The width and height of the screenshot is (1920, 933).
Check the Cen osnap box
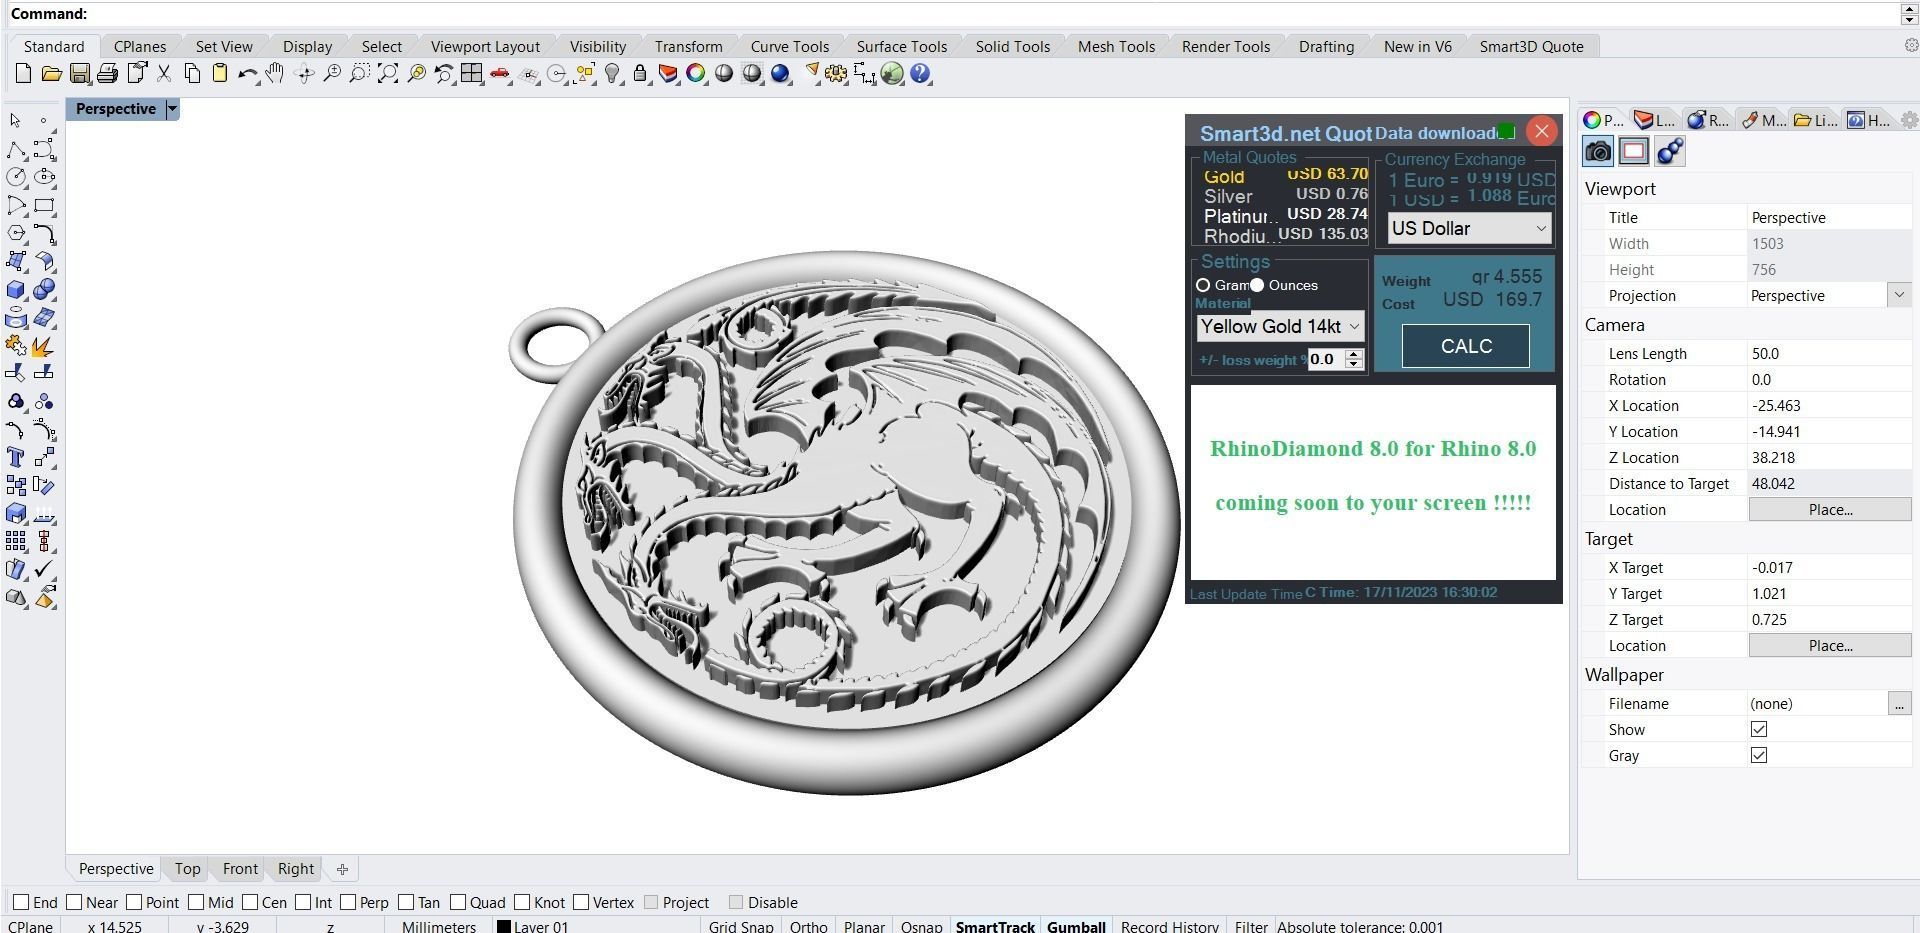pyautogui.click(x=250, y=902)
